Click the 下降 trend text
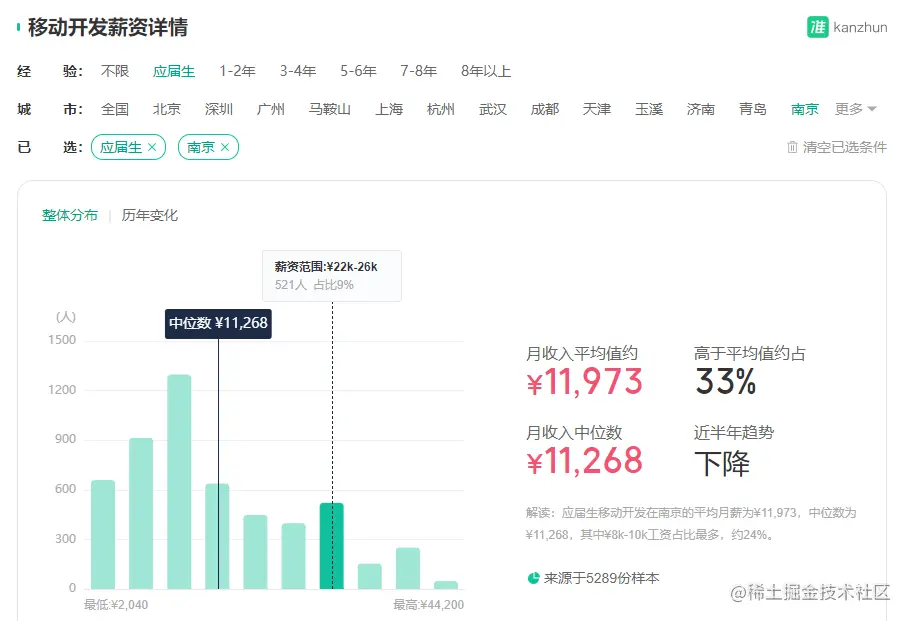The height and width of the screenshot is (621, 909). [722, 463]
